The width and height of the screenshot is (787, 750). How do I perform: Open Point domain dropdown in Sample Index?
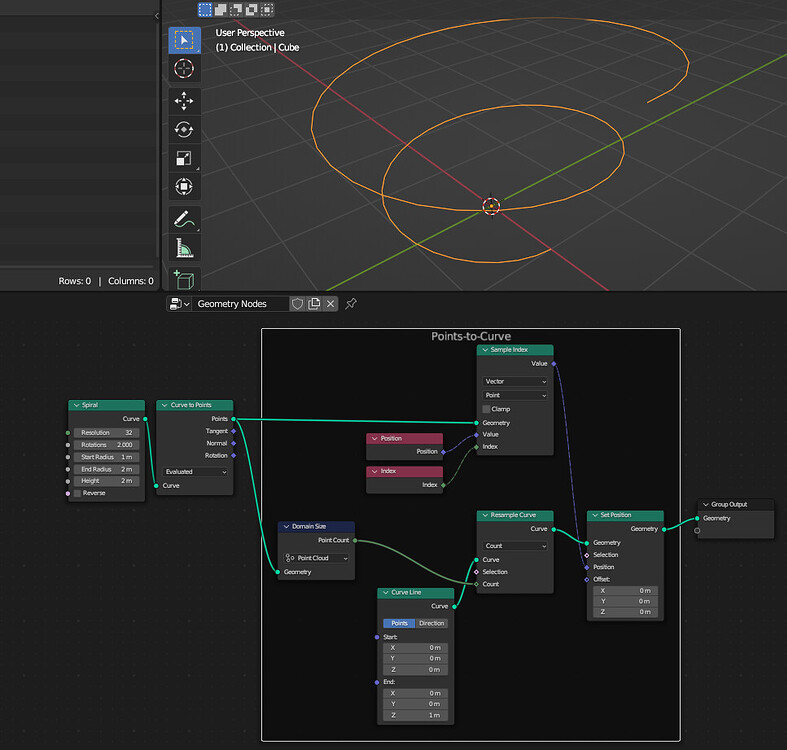pyautogui.click(x=515, y=396)
